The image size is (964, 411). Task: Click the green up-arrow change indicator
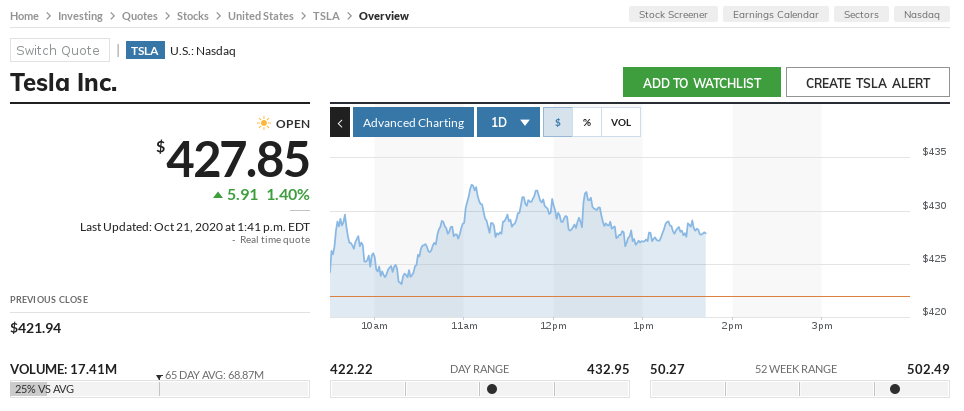(x=218, y=195)
